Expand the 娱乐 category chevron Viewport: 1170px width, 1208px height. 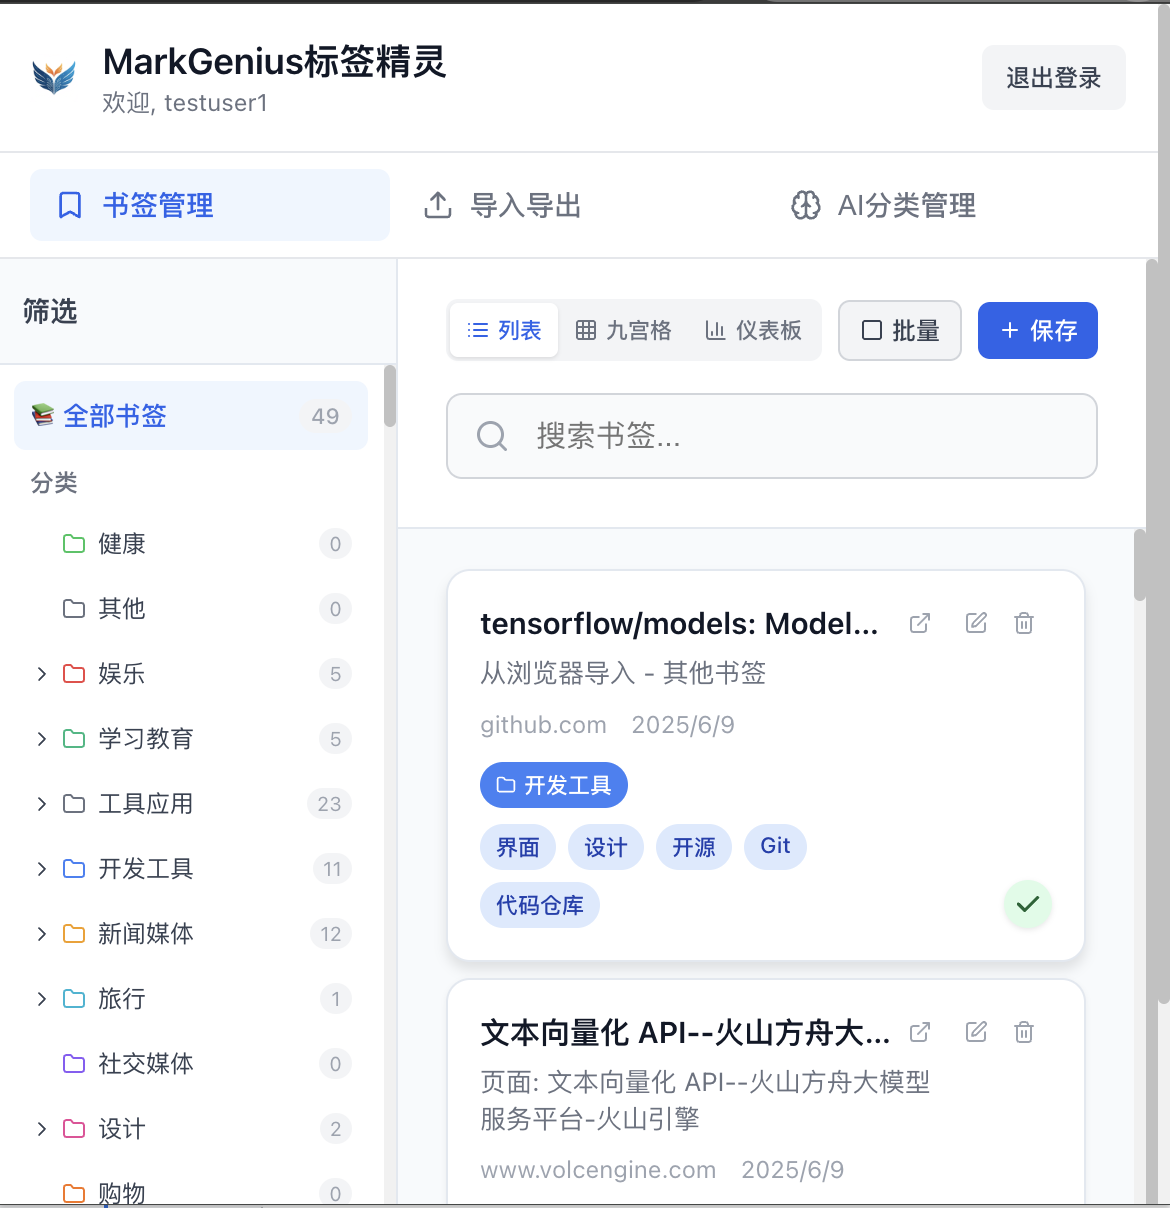pyautogui.click(x=42, y=674)
